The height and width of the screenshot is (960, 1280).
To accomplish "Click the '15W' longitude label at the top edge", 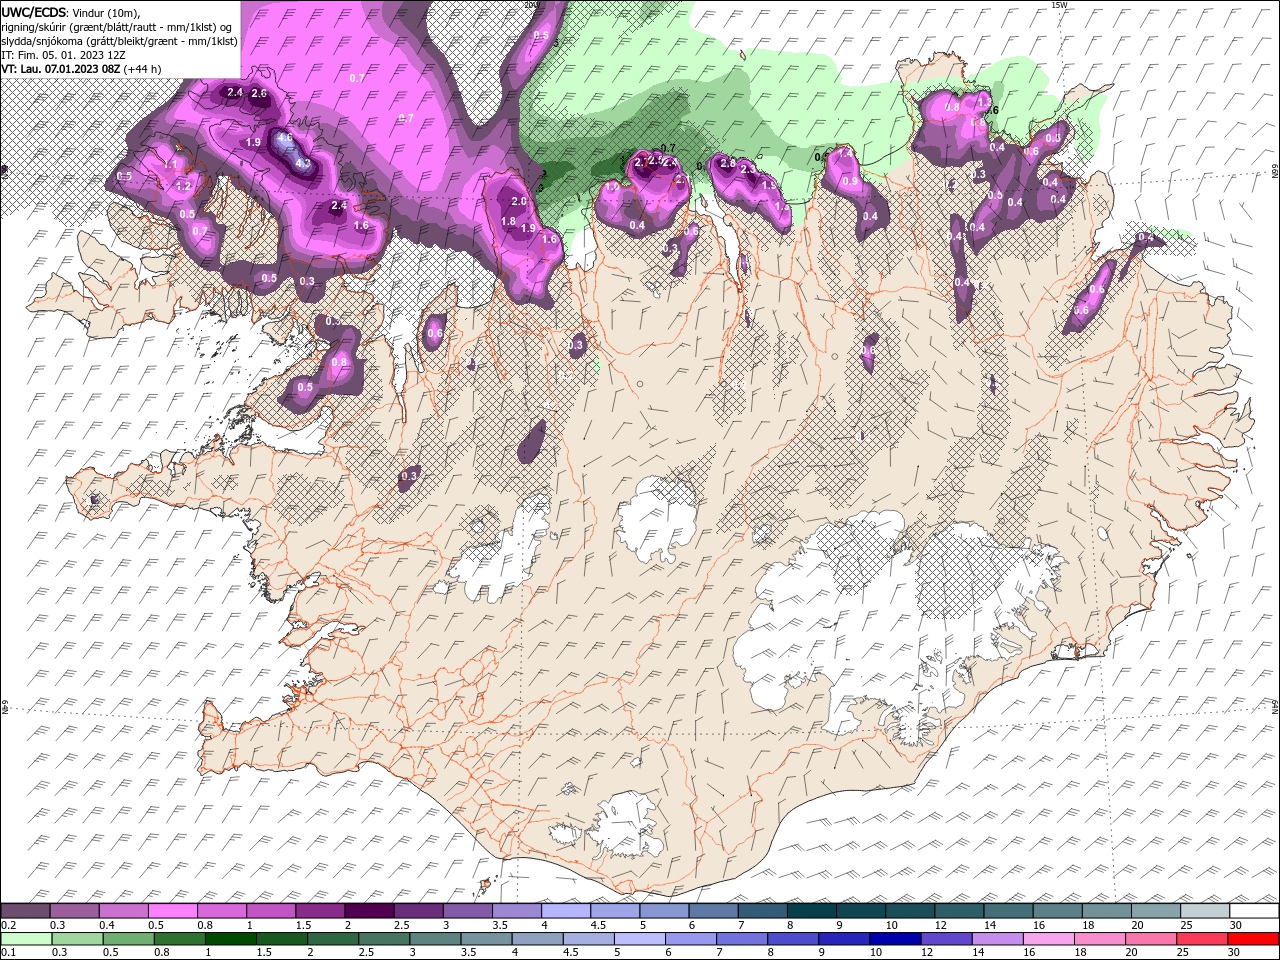I will (x=1060, y=5).
